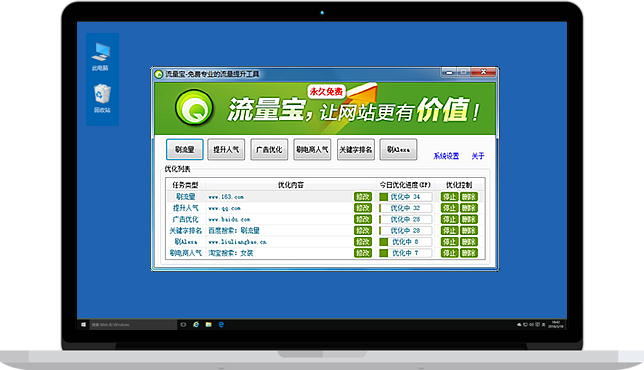Launch Edge browser from the taskbar
This screenshot has height=370, width=644.
click(x=221, y=324)
